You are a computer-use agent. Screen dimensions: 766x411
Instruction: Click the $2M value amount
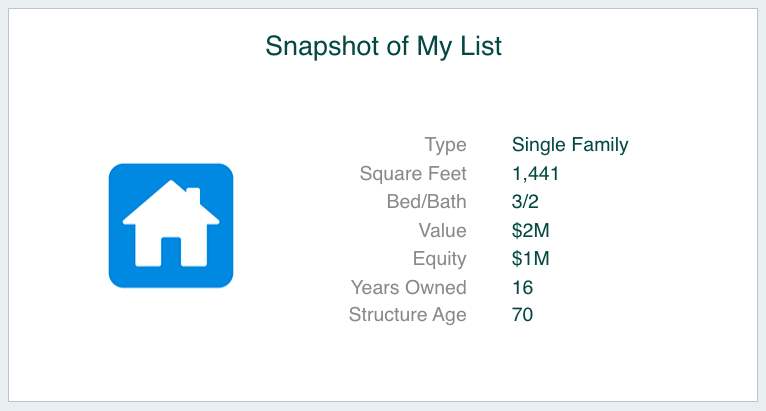coord(531,231)
